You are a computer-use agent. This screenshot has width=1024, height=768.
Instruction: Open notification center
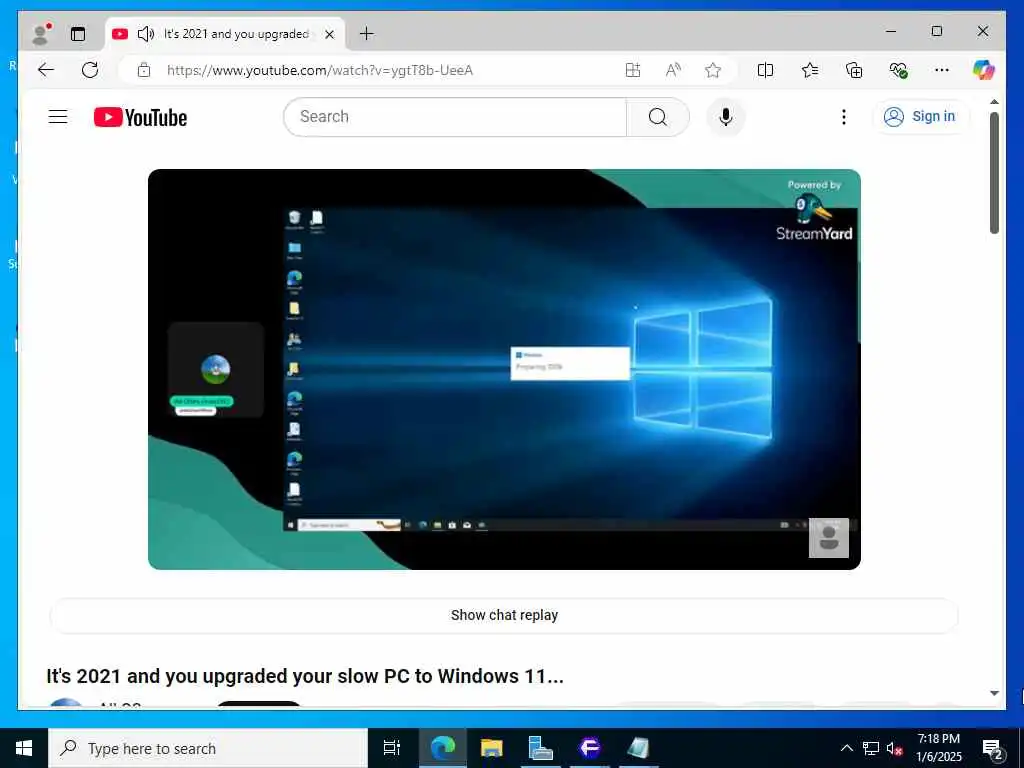(993, 748)
